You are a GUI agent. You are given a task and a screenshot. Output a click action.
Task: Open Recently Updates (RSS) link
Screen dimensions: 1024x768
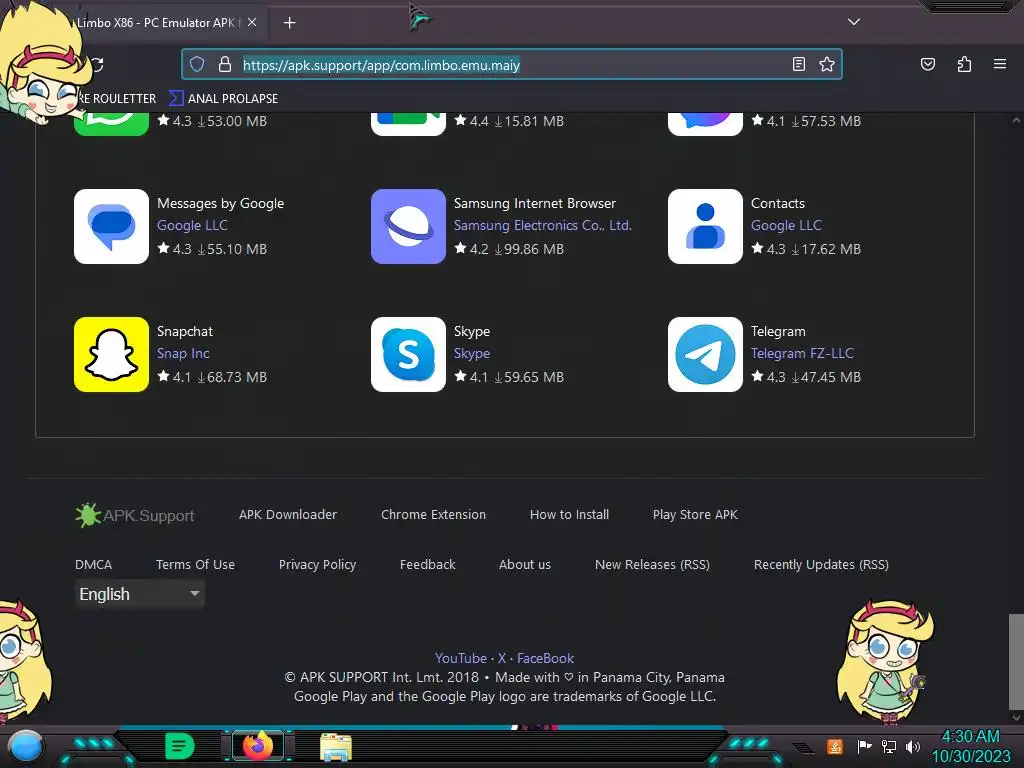coord(822,564)
